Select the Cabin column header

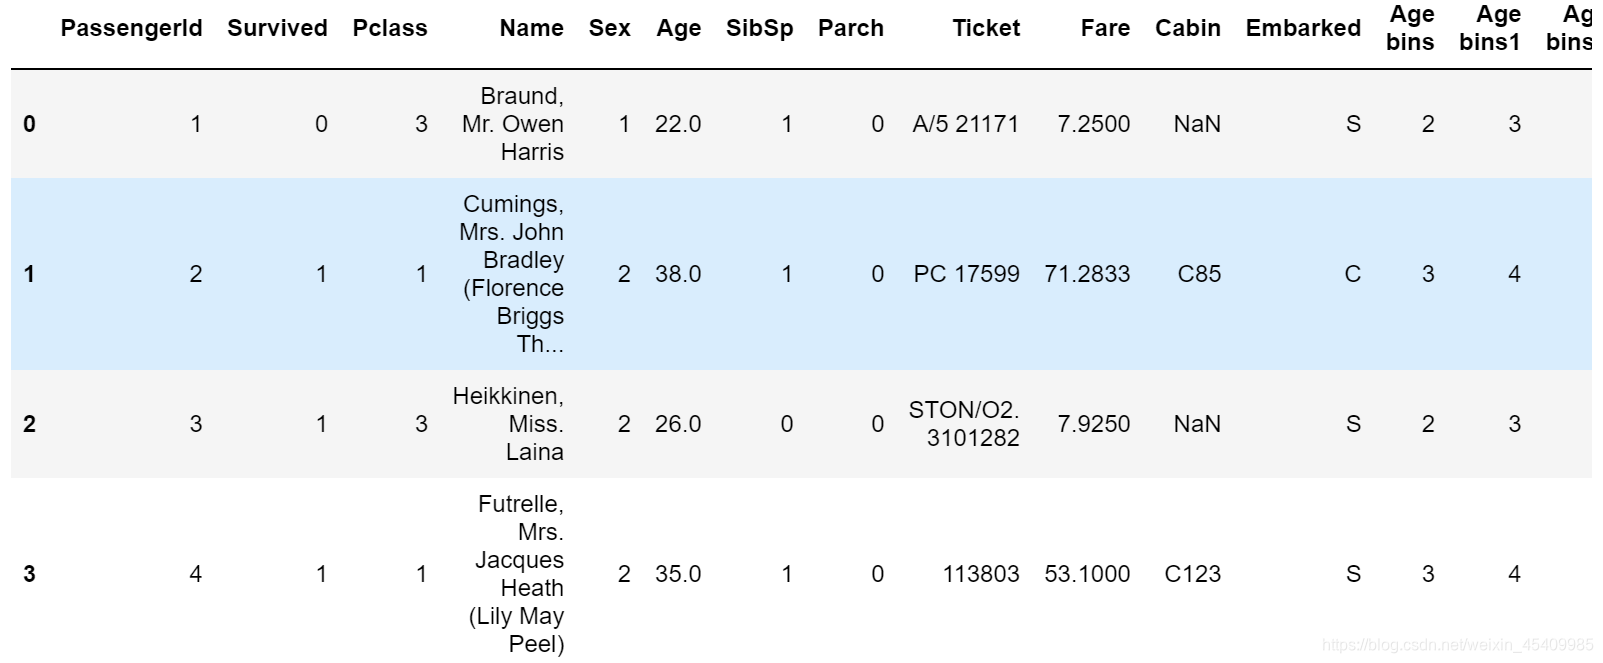[1187, 28]
